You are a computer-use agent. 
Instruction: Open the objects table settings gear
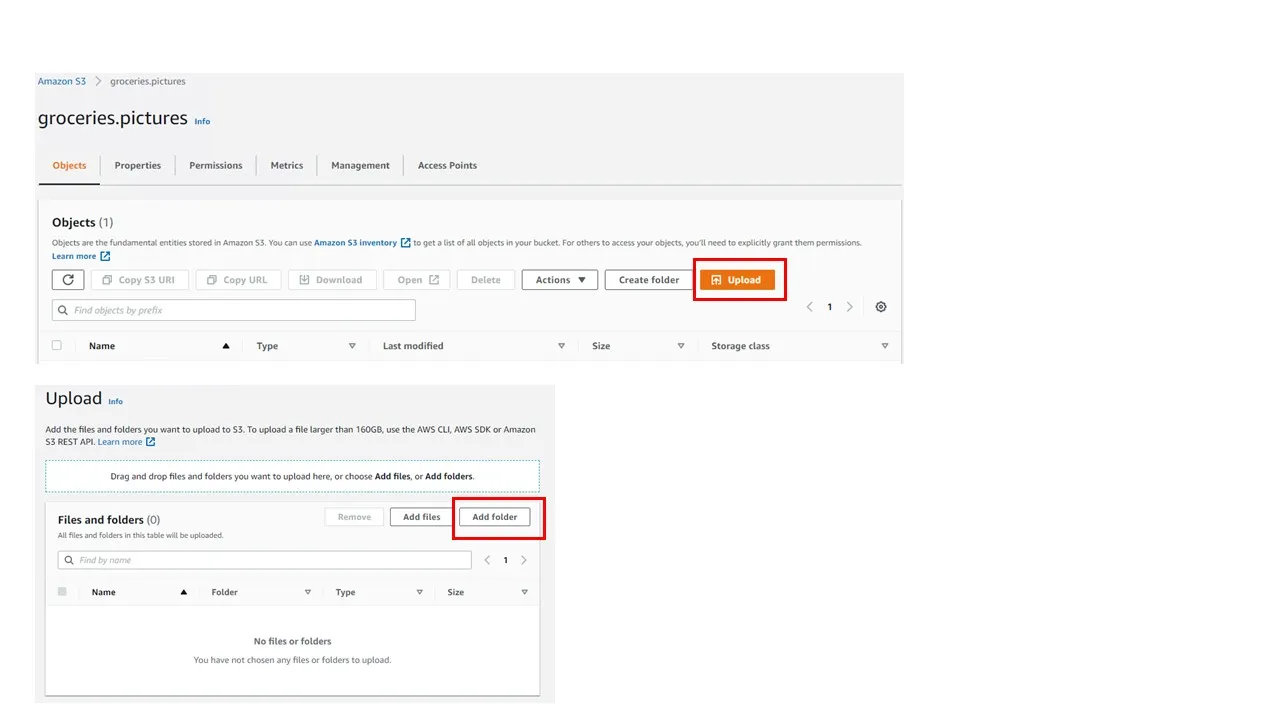pos(881,307)
